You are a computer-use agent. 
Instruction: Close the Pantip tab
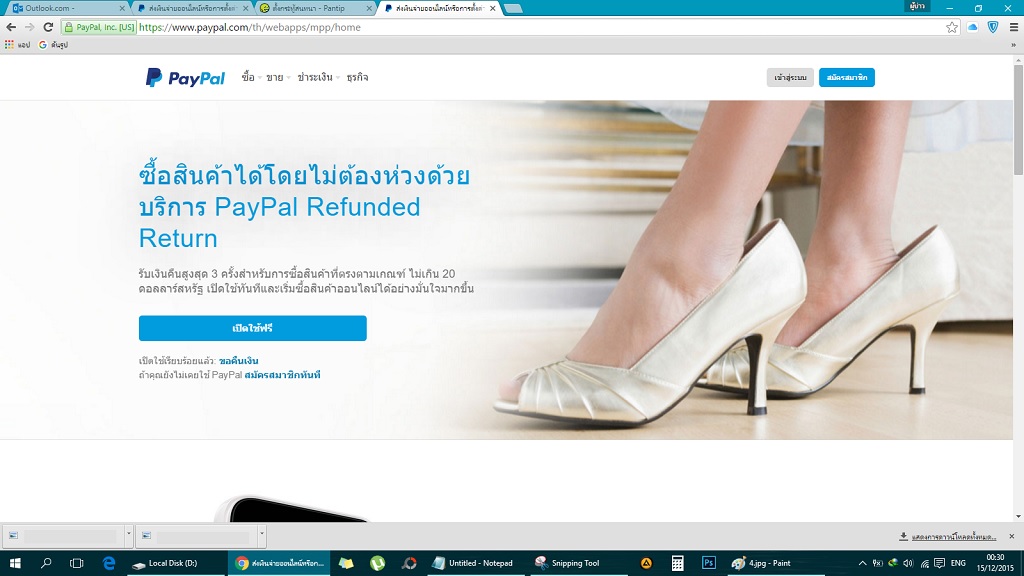(x=369, y=8)
